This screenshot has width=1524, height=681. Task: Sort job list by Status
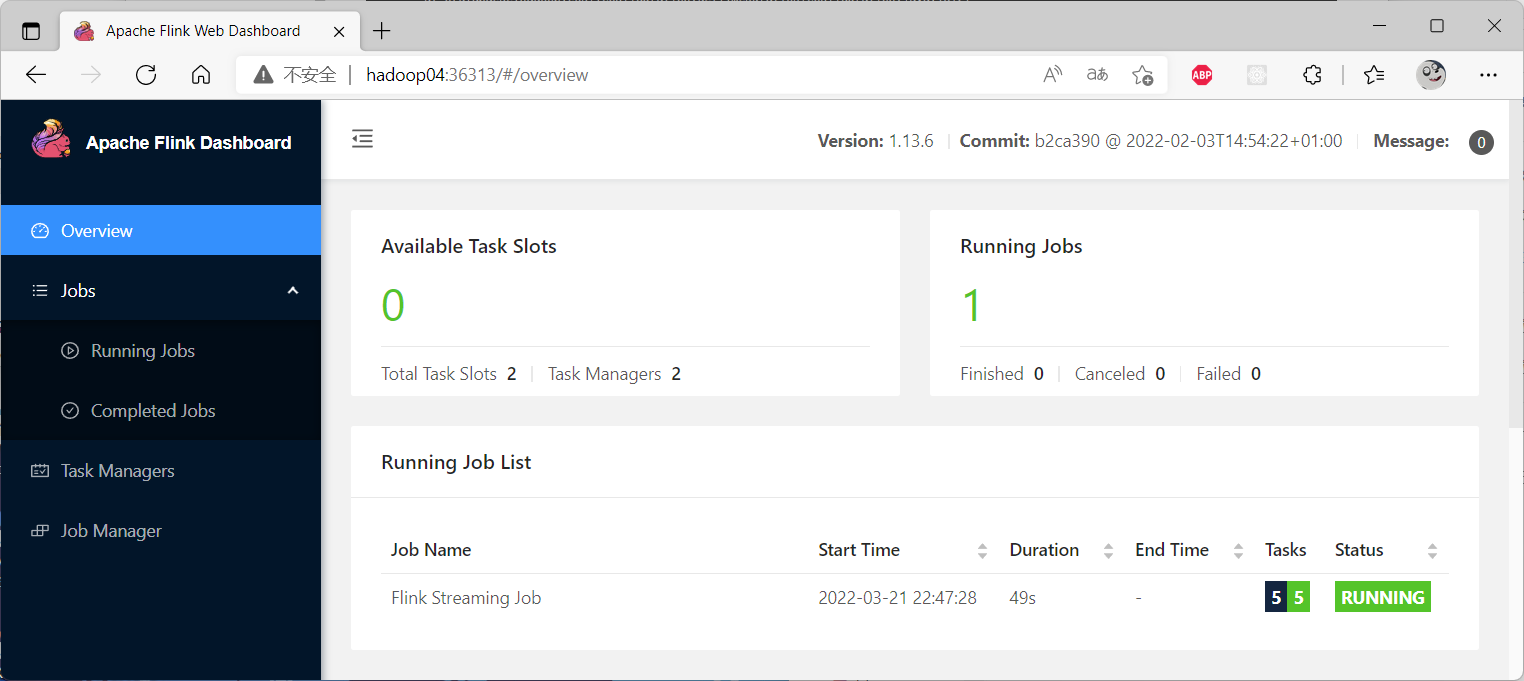click(1432, 551)
